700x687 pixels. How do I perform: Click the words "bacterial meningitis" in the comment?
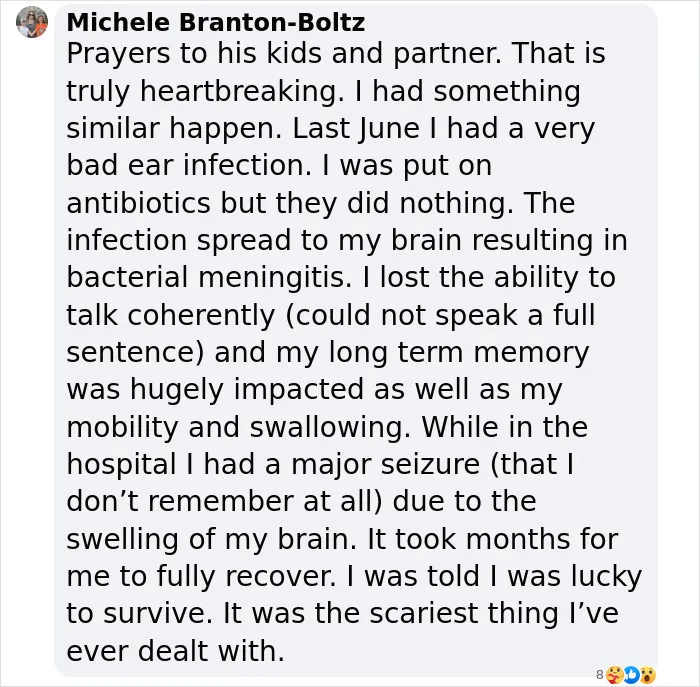(208, 278)
